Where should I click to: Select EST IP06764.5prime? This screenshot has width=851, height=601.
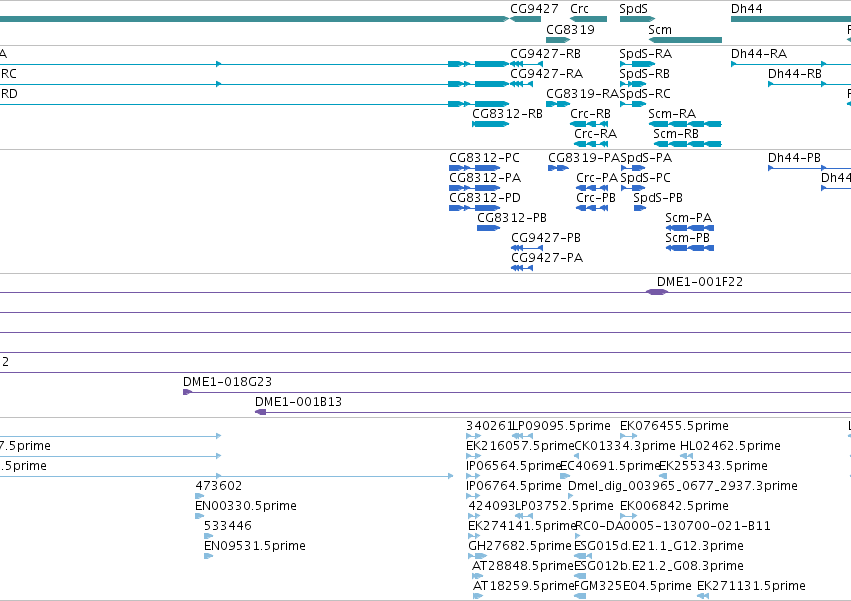coord(513,486)
